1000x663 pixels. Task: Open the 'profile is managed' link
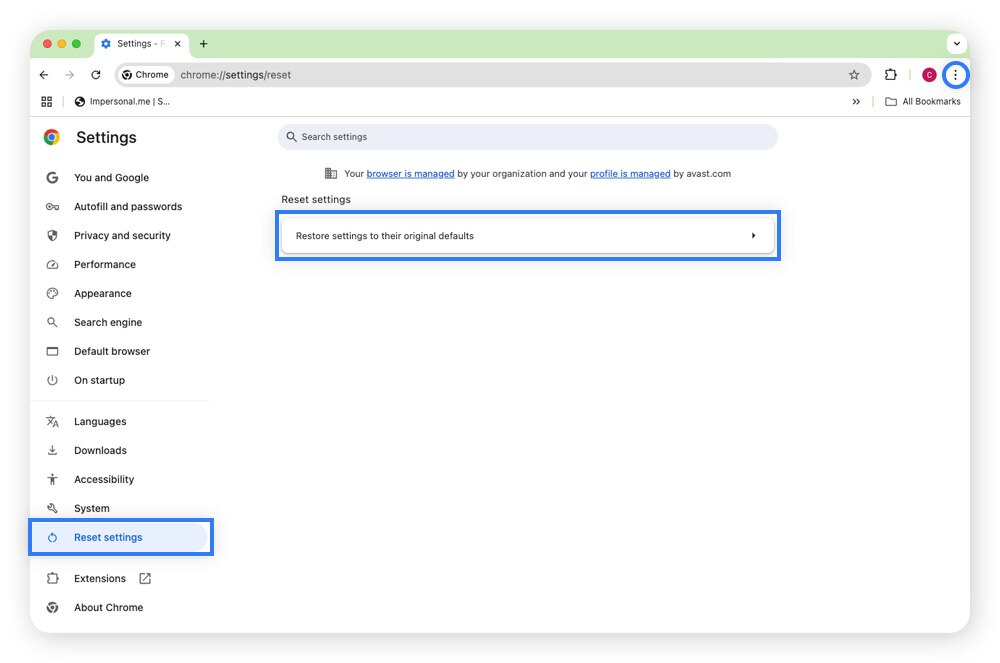(630, 173)
